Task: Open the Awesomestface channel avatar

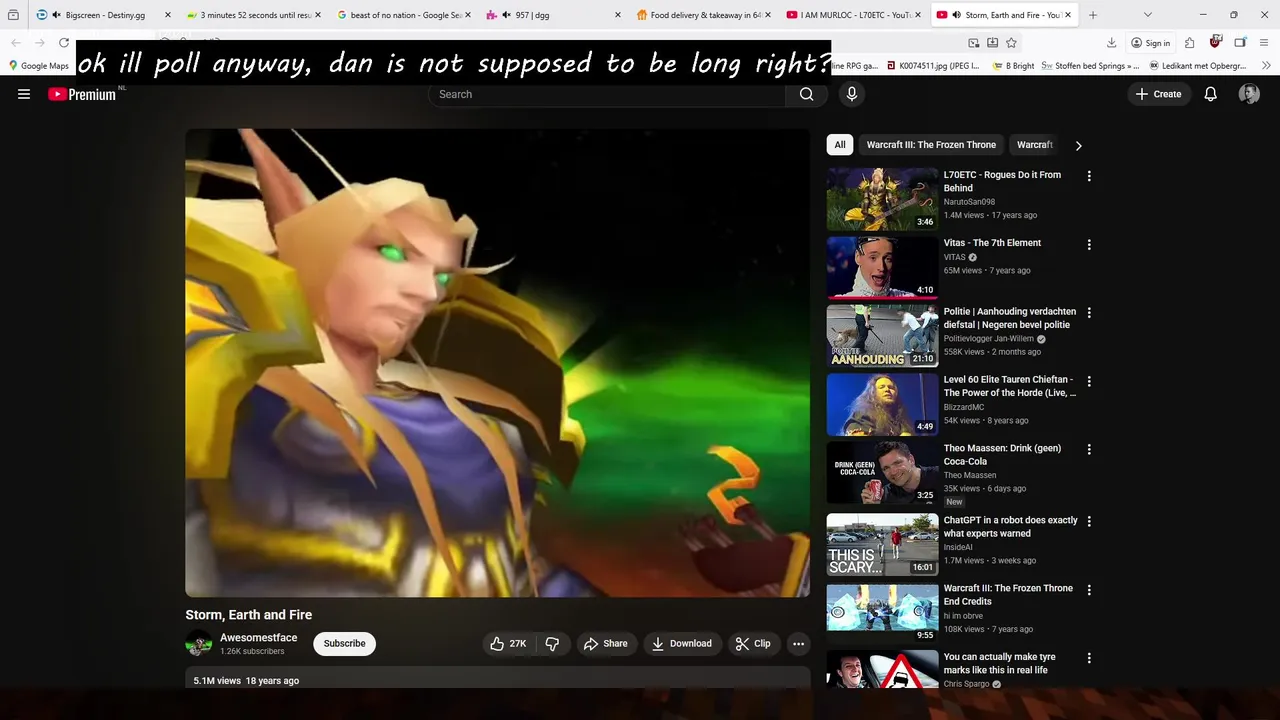Action: [x=198, y=644]
